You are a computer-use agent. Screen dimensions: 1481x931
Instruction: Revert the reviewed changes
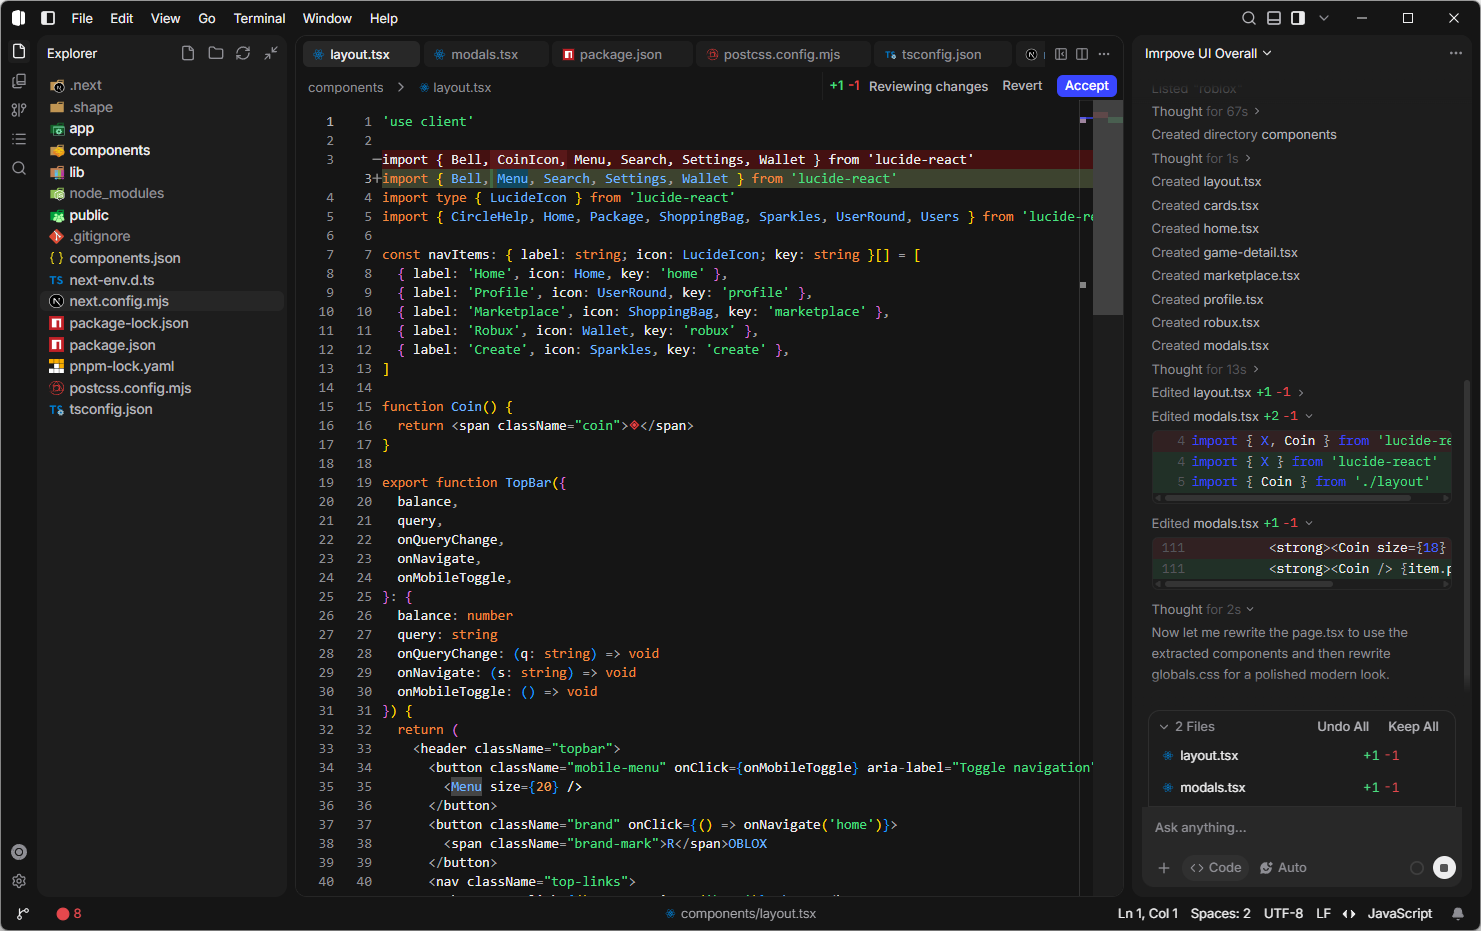click(1022, 86)
